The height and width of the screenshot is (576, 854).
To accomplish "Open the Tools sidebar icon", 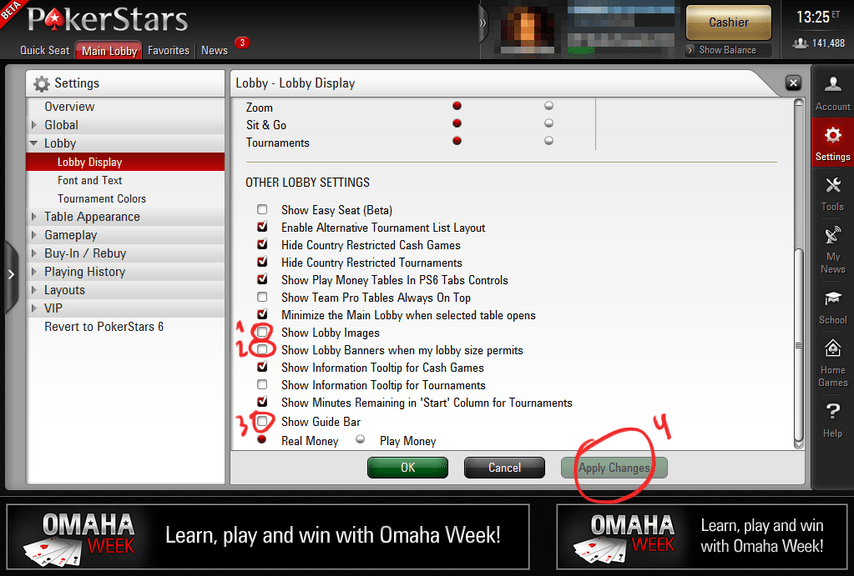I will click(832, 186).
